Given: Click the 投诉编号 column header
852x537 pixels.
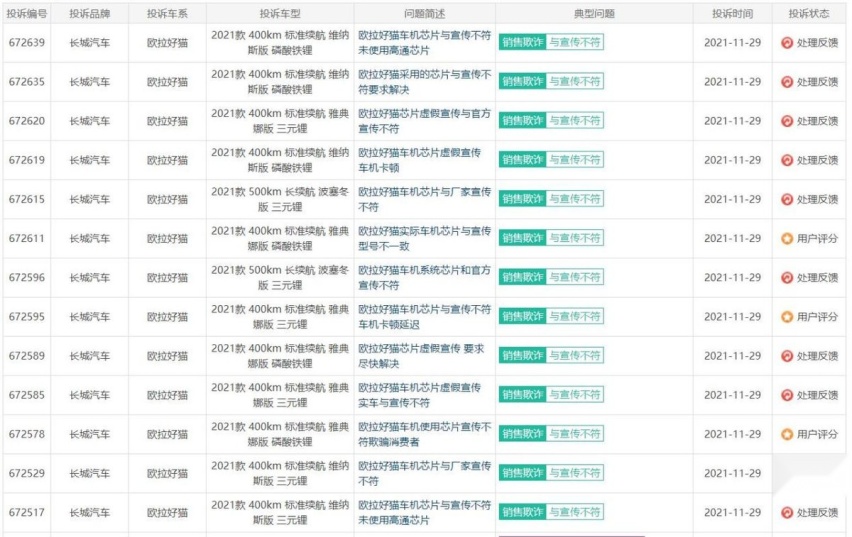Looking at the screenshot, I should (x=27, y=14).
